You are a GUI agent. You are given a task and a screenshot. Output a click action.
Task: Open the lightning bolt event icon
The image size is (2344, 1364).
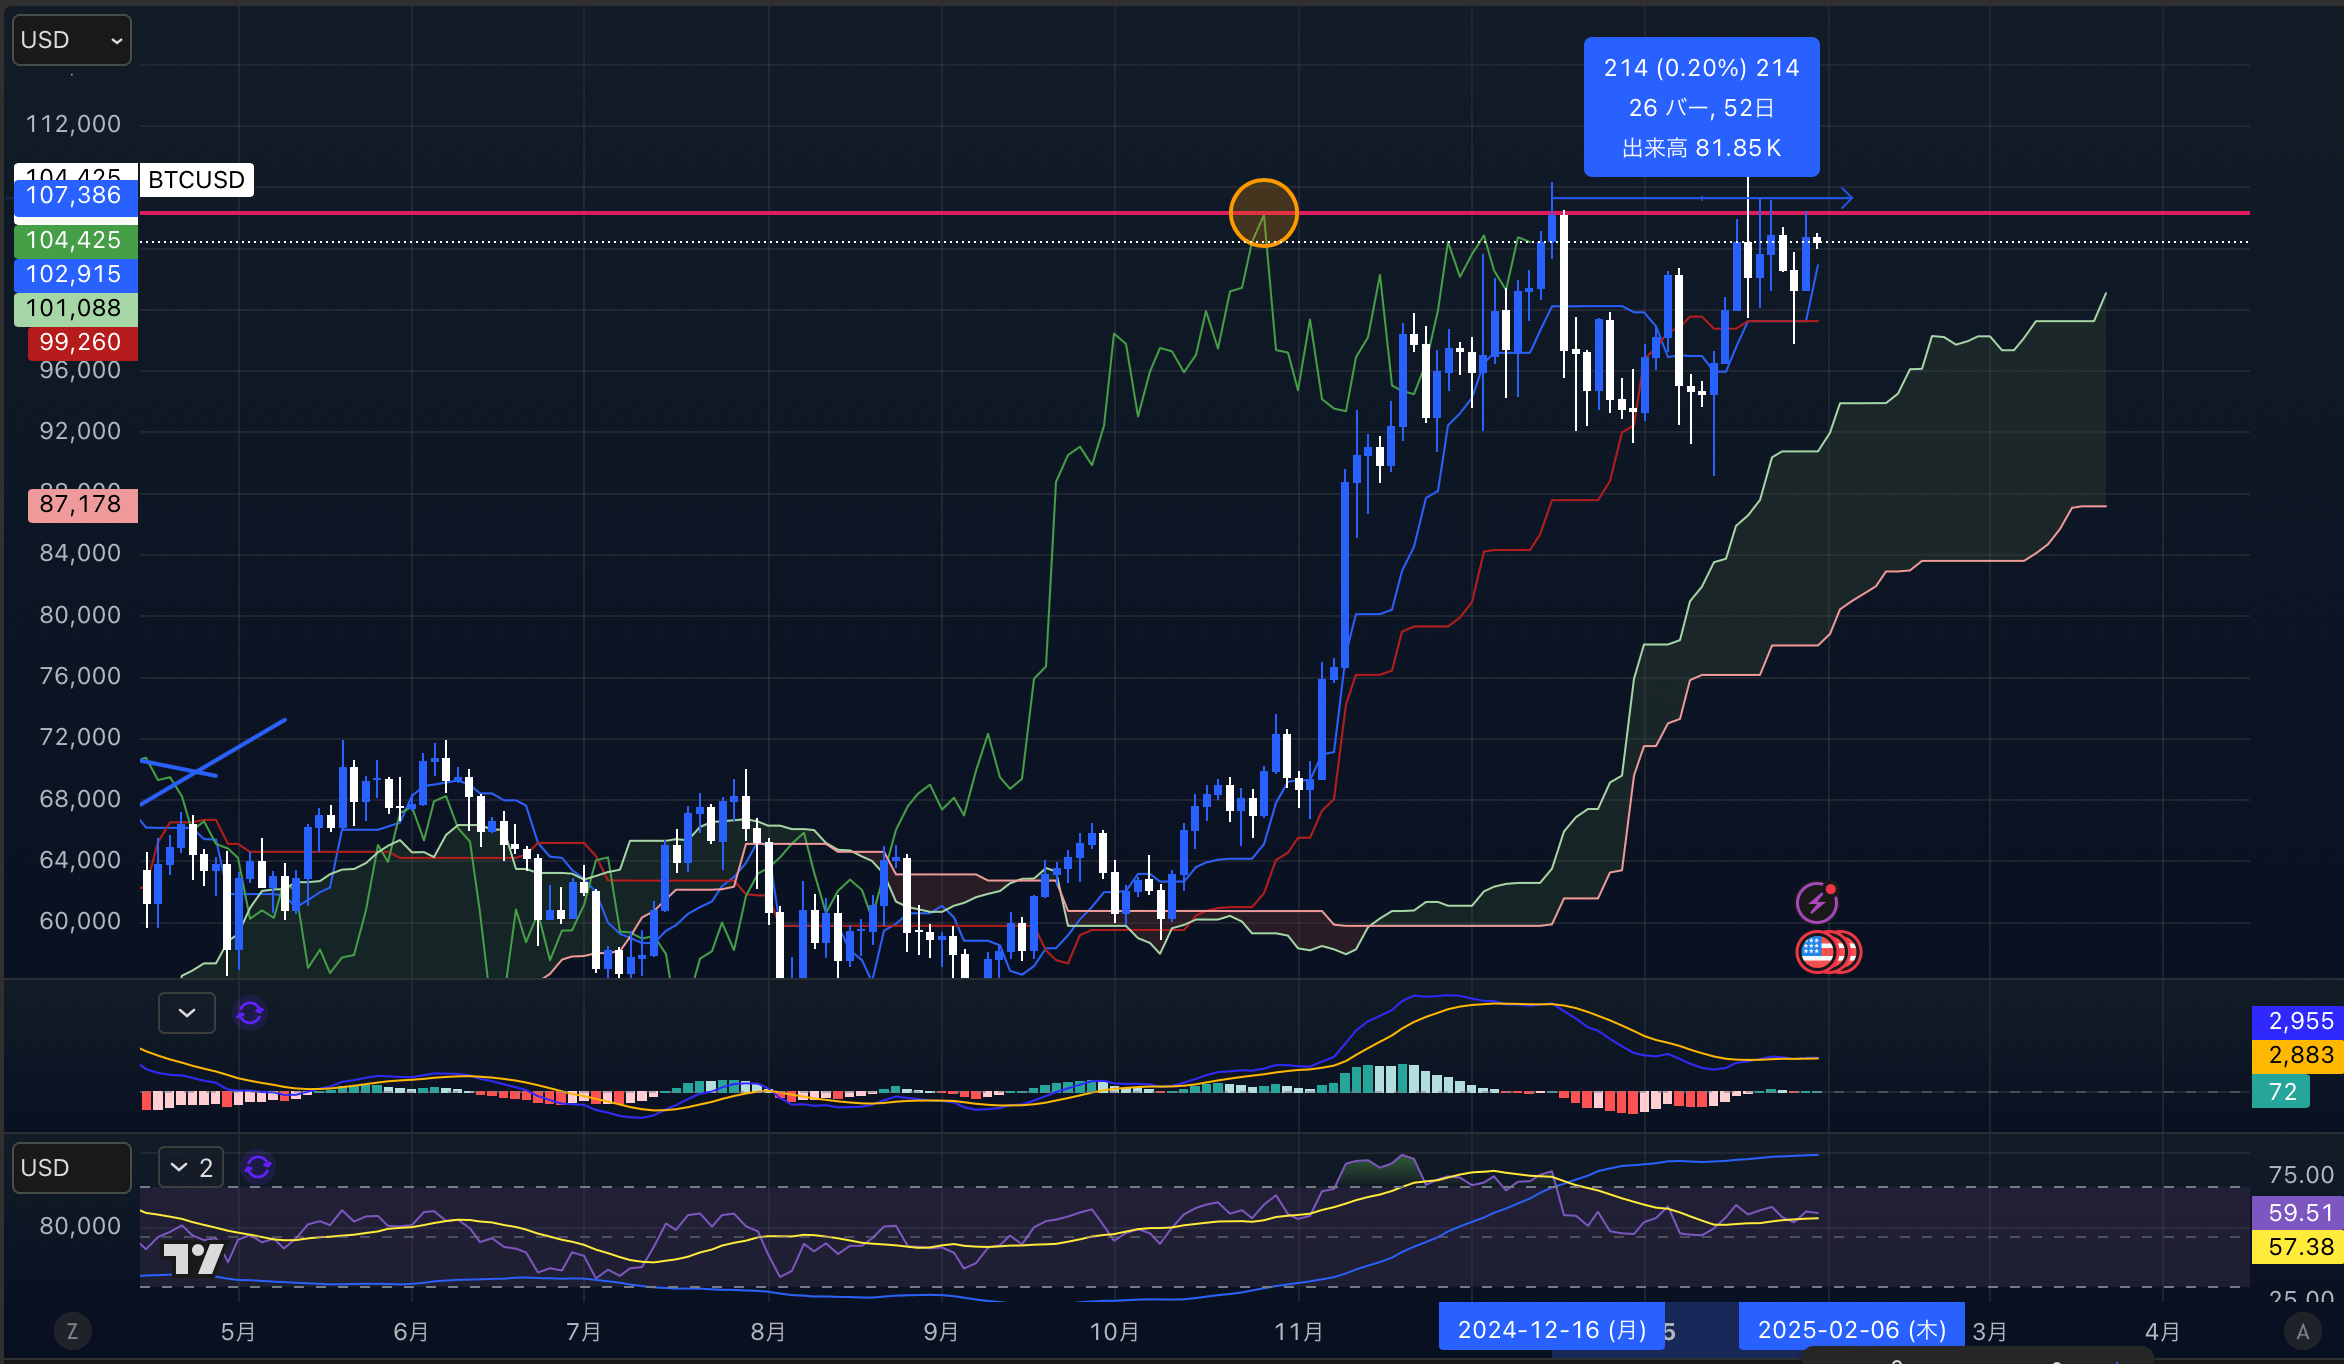click(x=1817, y=903)
